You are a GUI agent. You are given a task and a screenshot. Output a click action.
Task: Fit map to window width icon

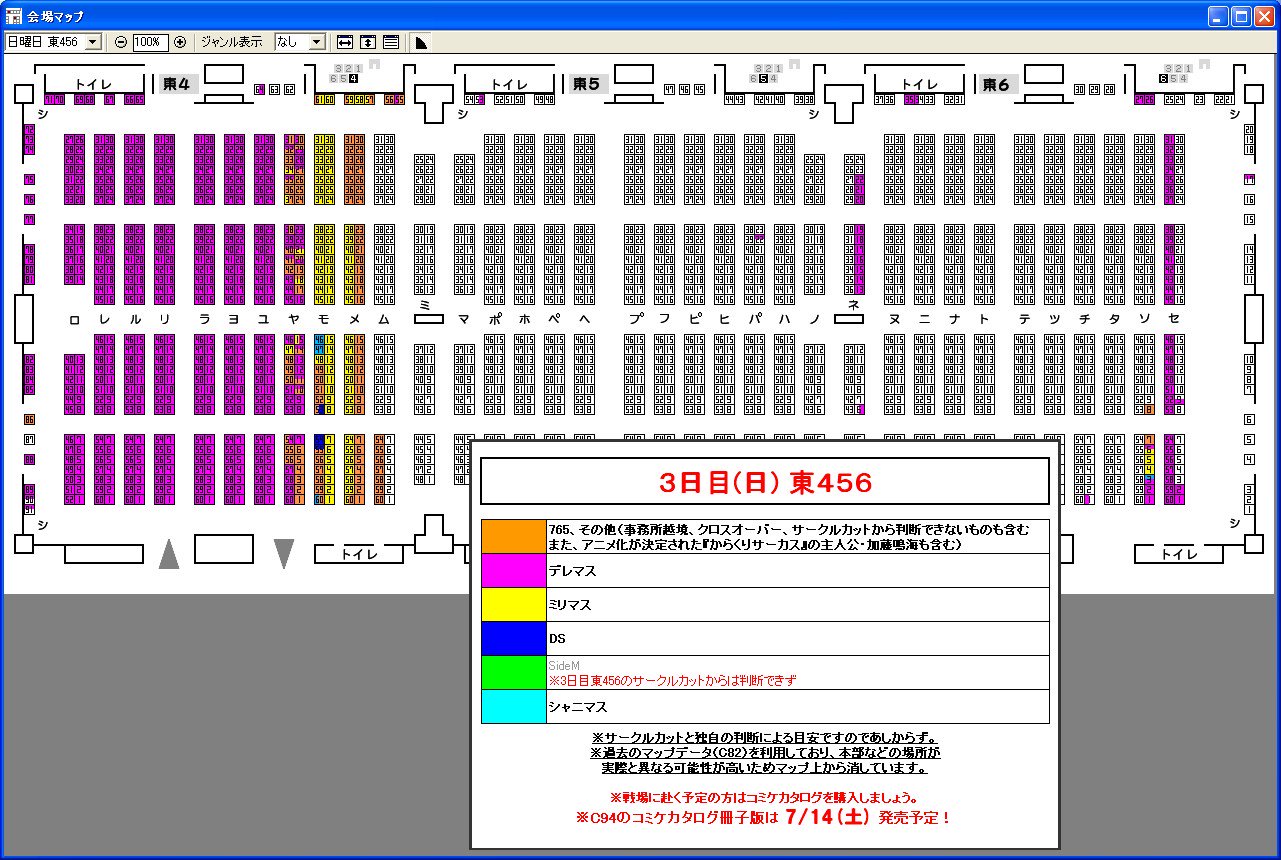345,42
